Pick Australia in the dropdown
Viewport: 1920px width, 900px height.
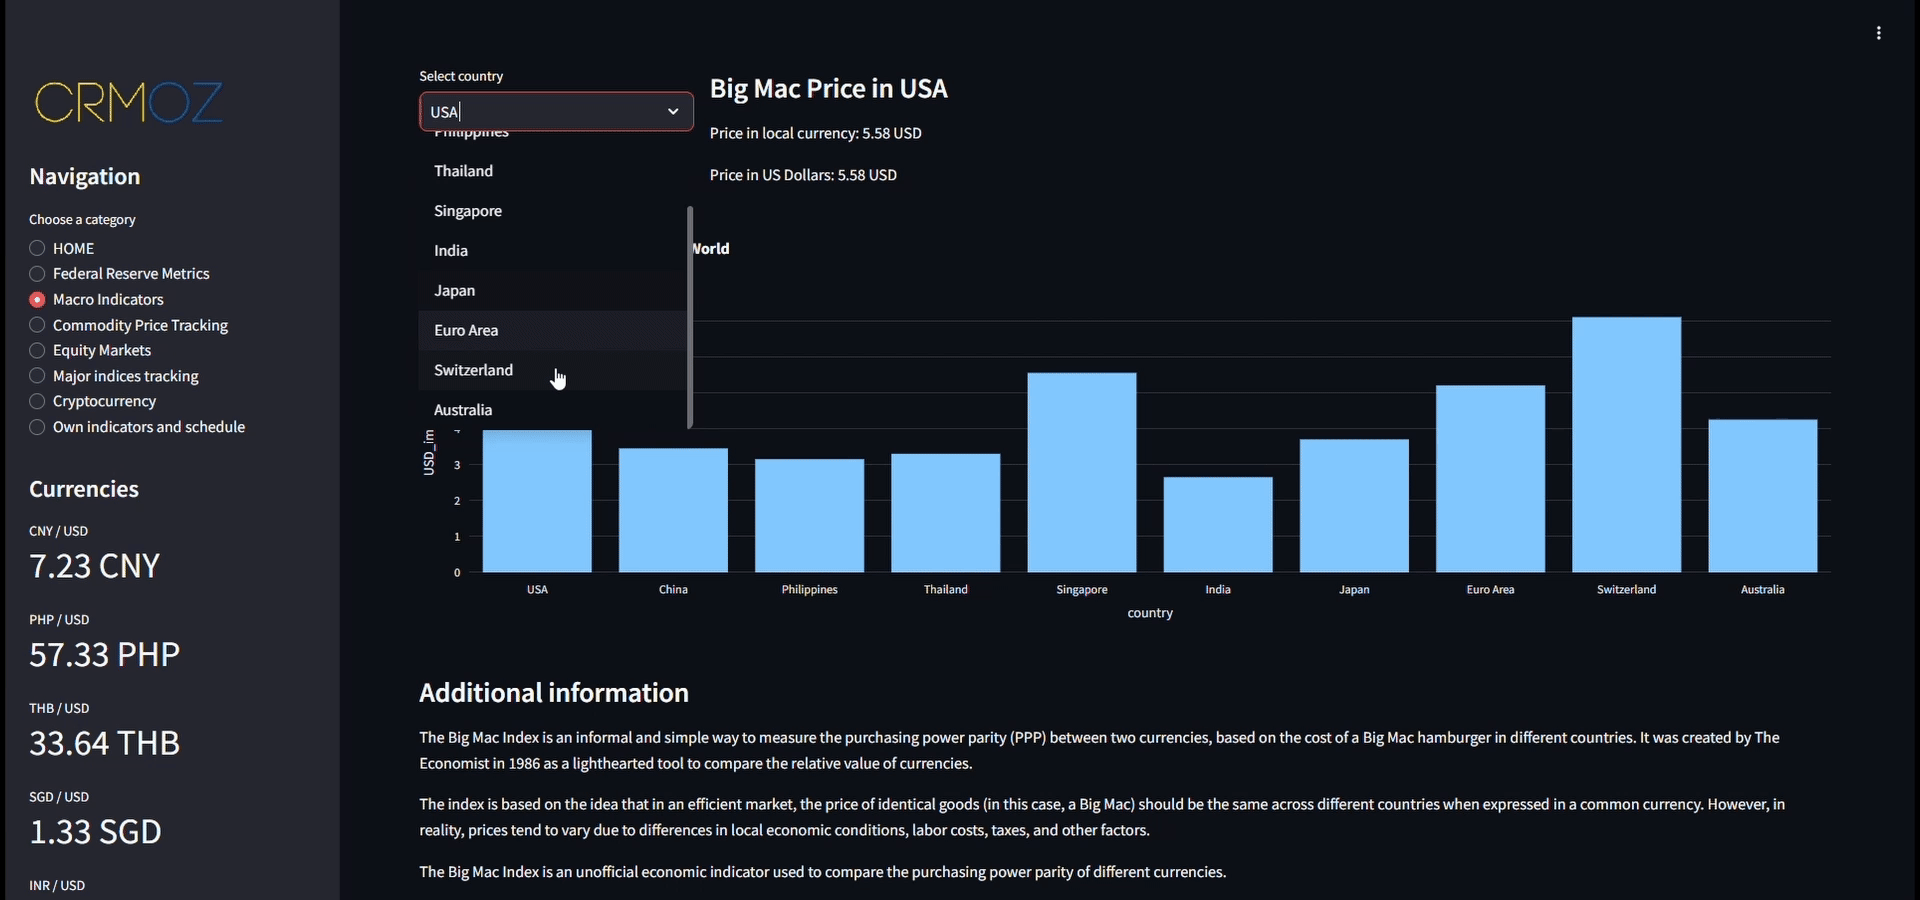(463, 410)
